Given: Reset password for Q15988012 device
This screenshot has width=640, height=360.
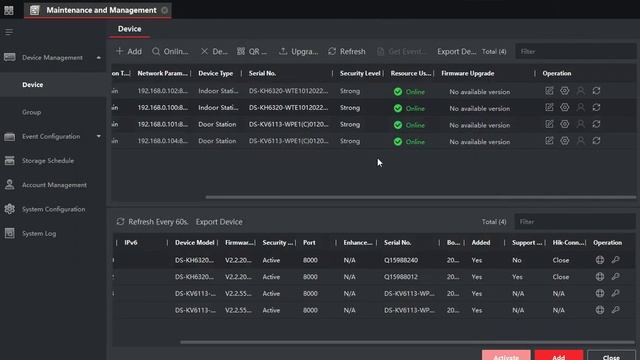Looking at the screenshot, I should 616,277.
